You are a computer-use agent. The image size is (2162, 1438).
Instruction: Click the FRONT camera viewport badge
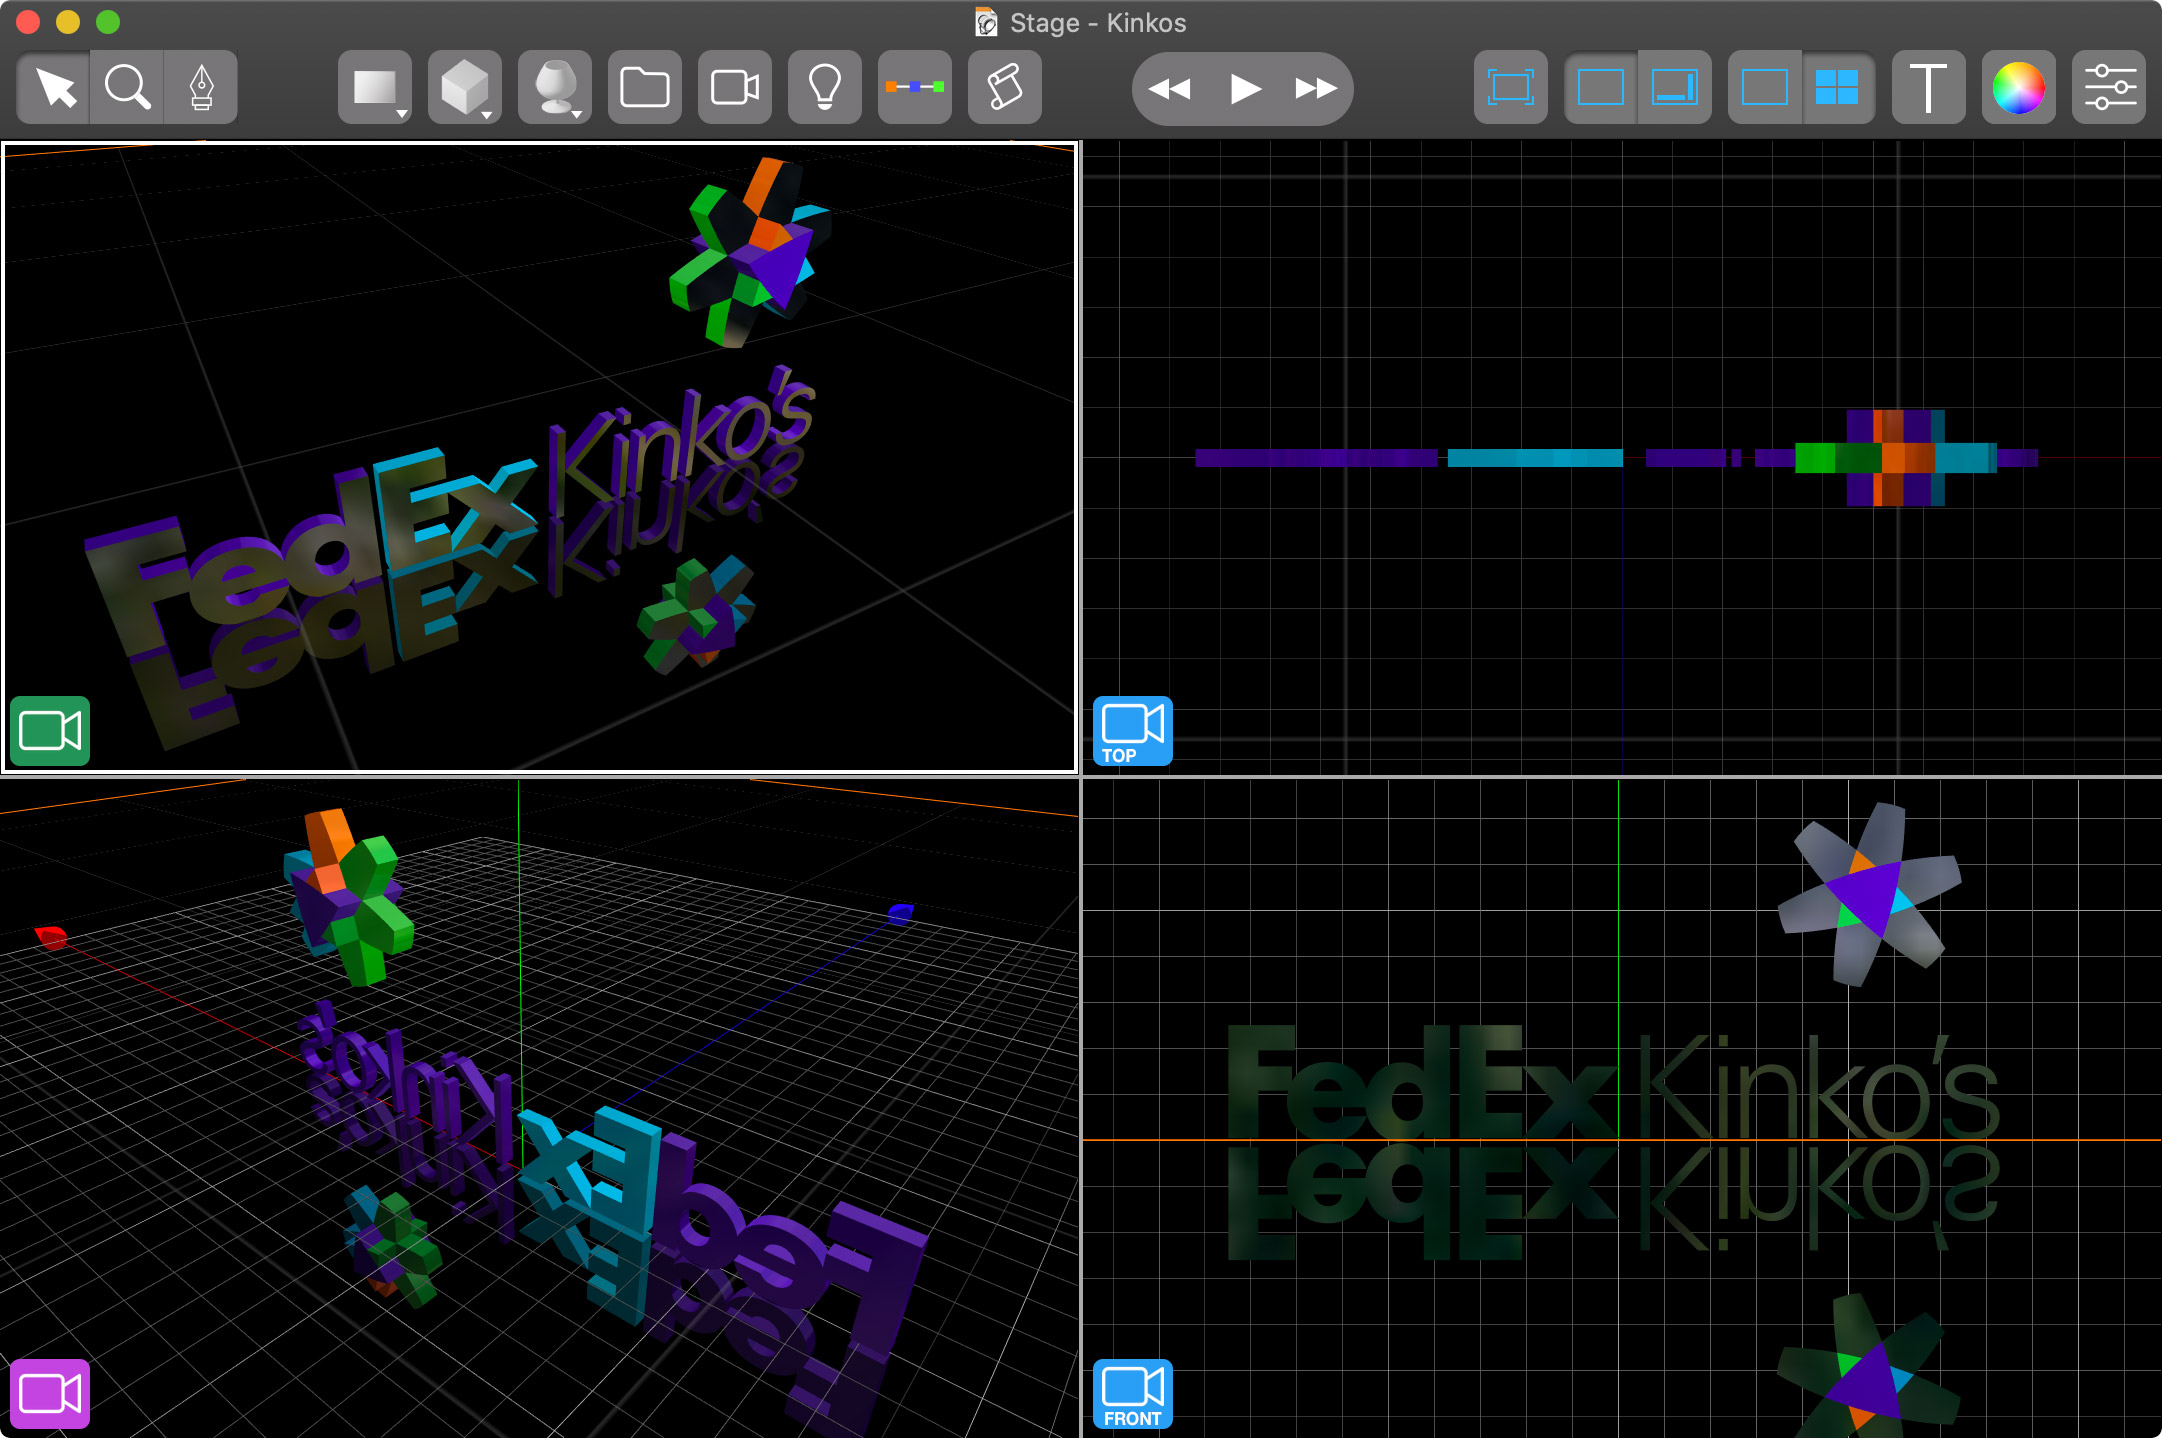click(x=1133, y=1394)
